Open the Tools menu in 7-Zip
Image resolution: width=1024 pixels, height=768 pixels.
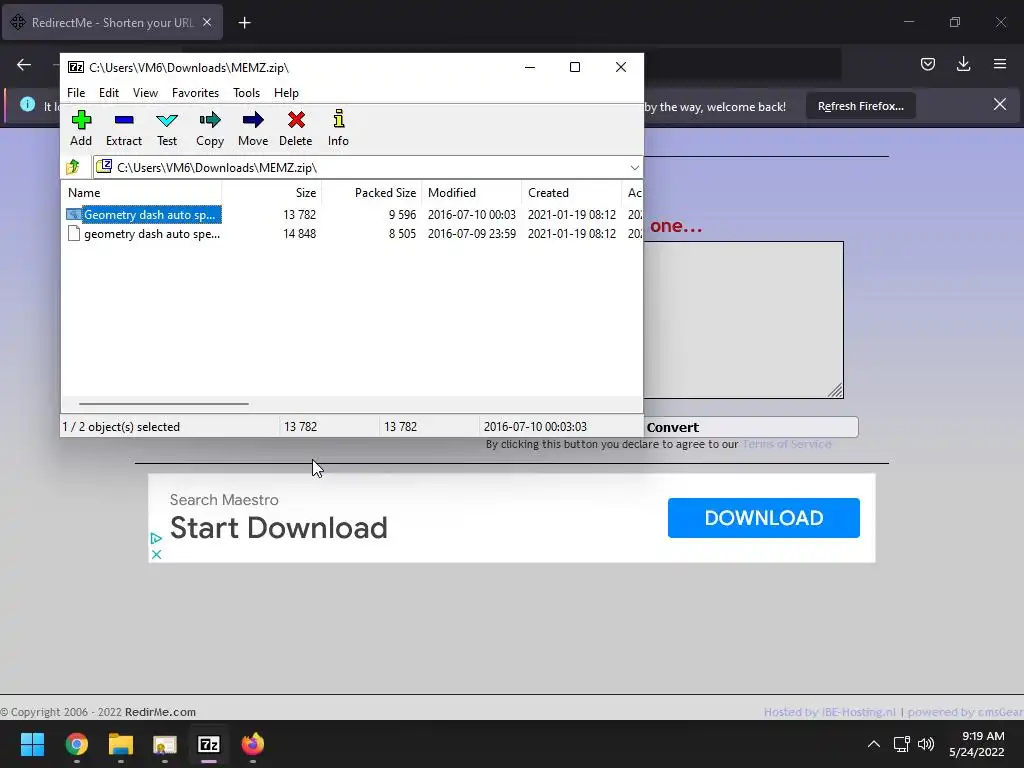click(246, 93)
